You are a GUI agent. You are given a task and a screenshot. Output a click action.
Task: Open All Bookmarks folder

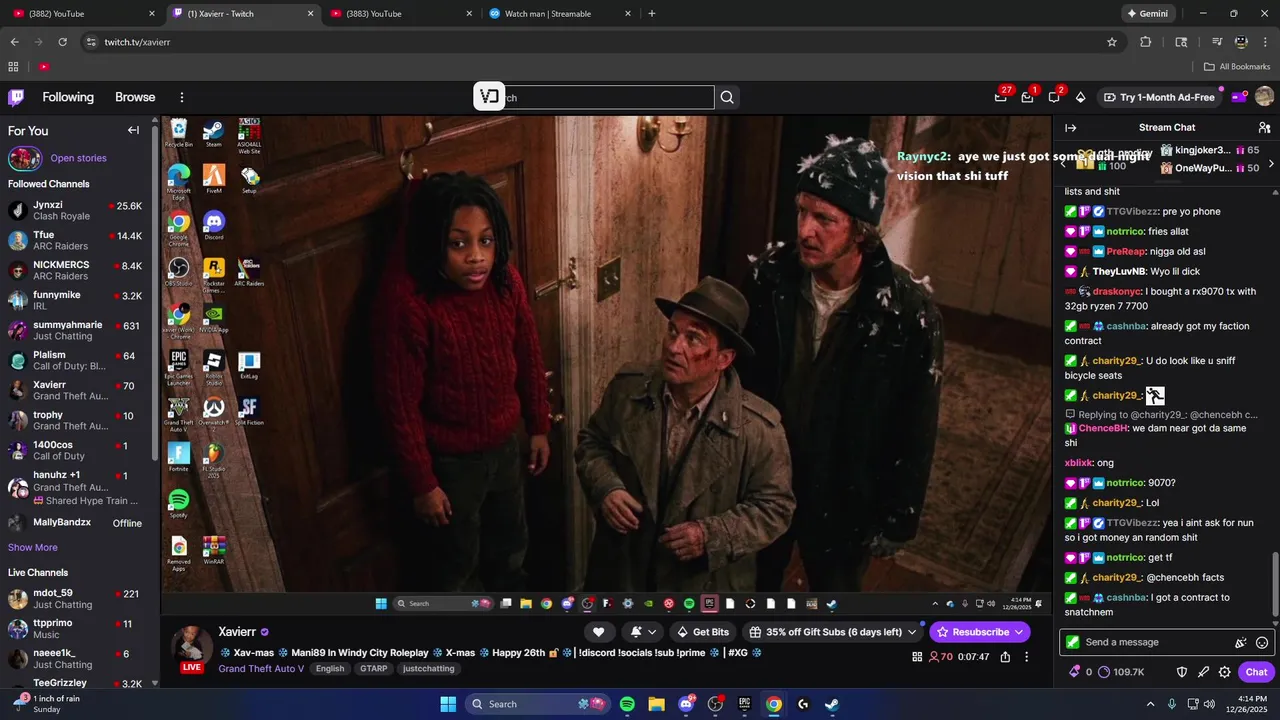[x=1237, y=67]
